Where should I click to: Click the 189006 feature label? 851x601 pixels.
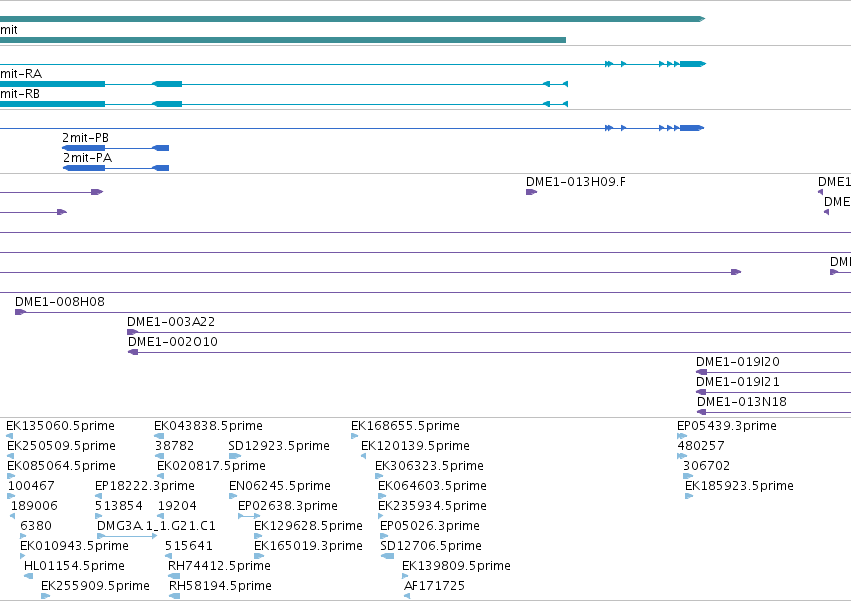[x=34, y=506]
